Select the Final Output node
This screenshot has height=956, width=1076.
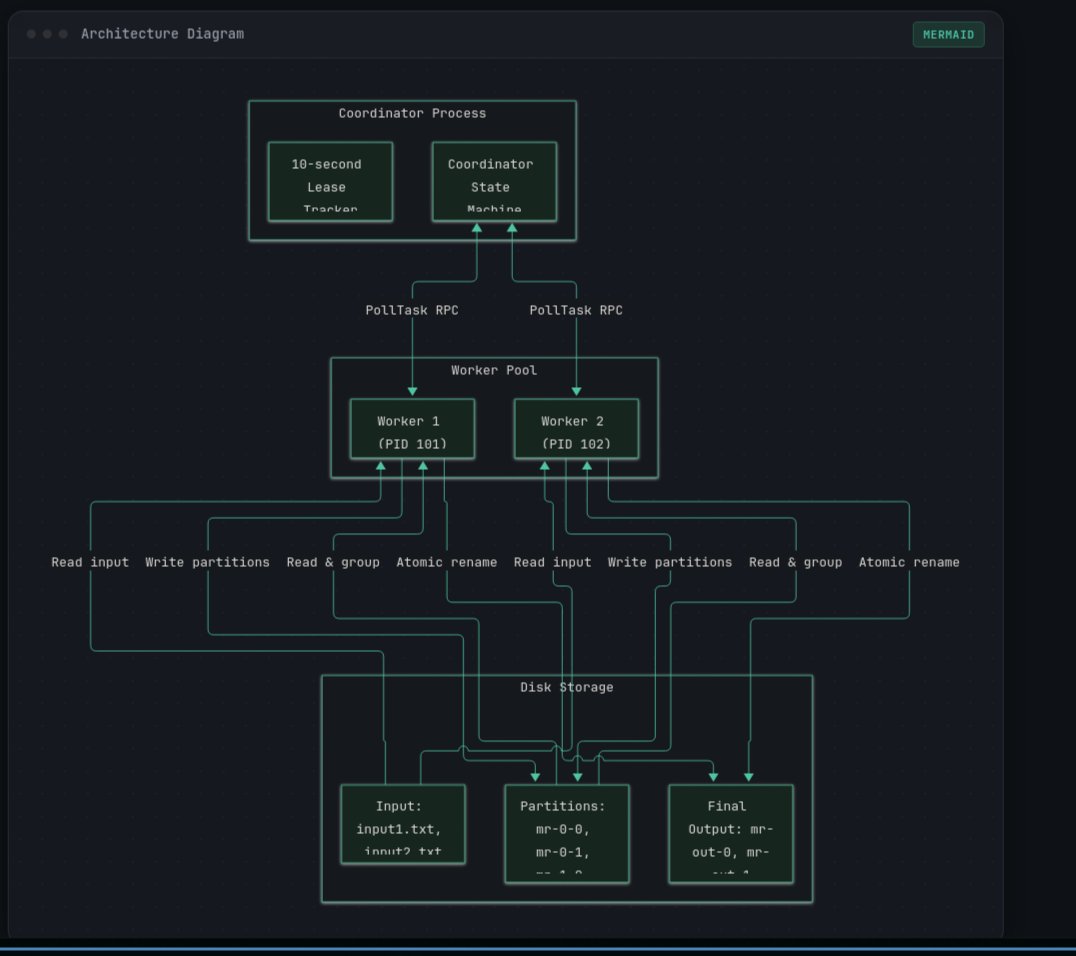coord(731,834)
